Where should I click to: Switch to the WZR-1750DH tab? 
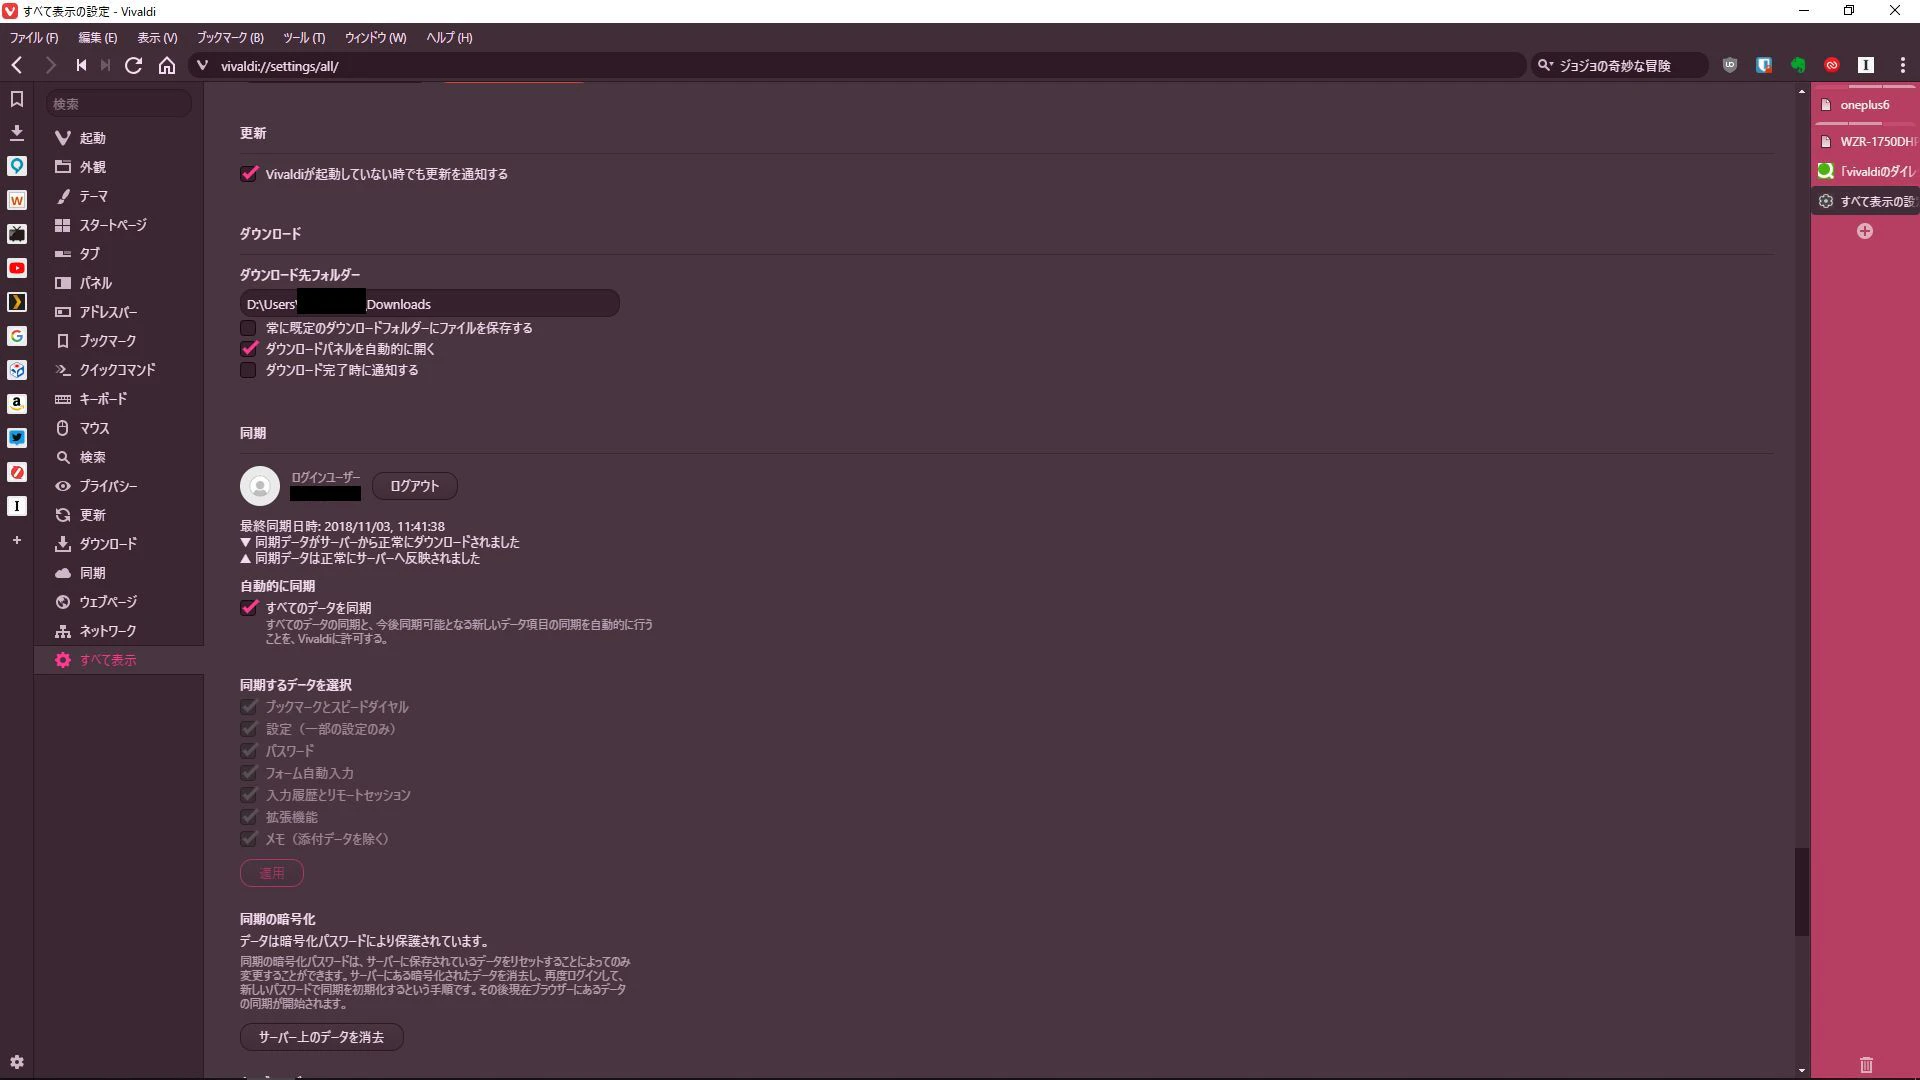point(1865,141)
